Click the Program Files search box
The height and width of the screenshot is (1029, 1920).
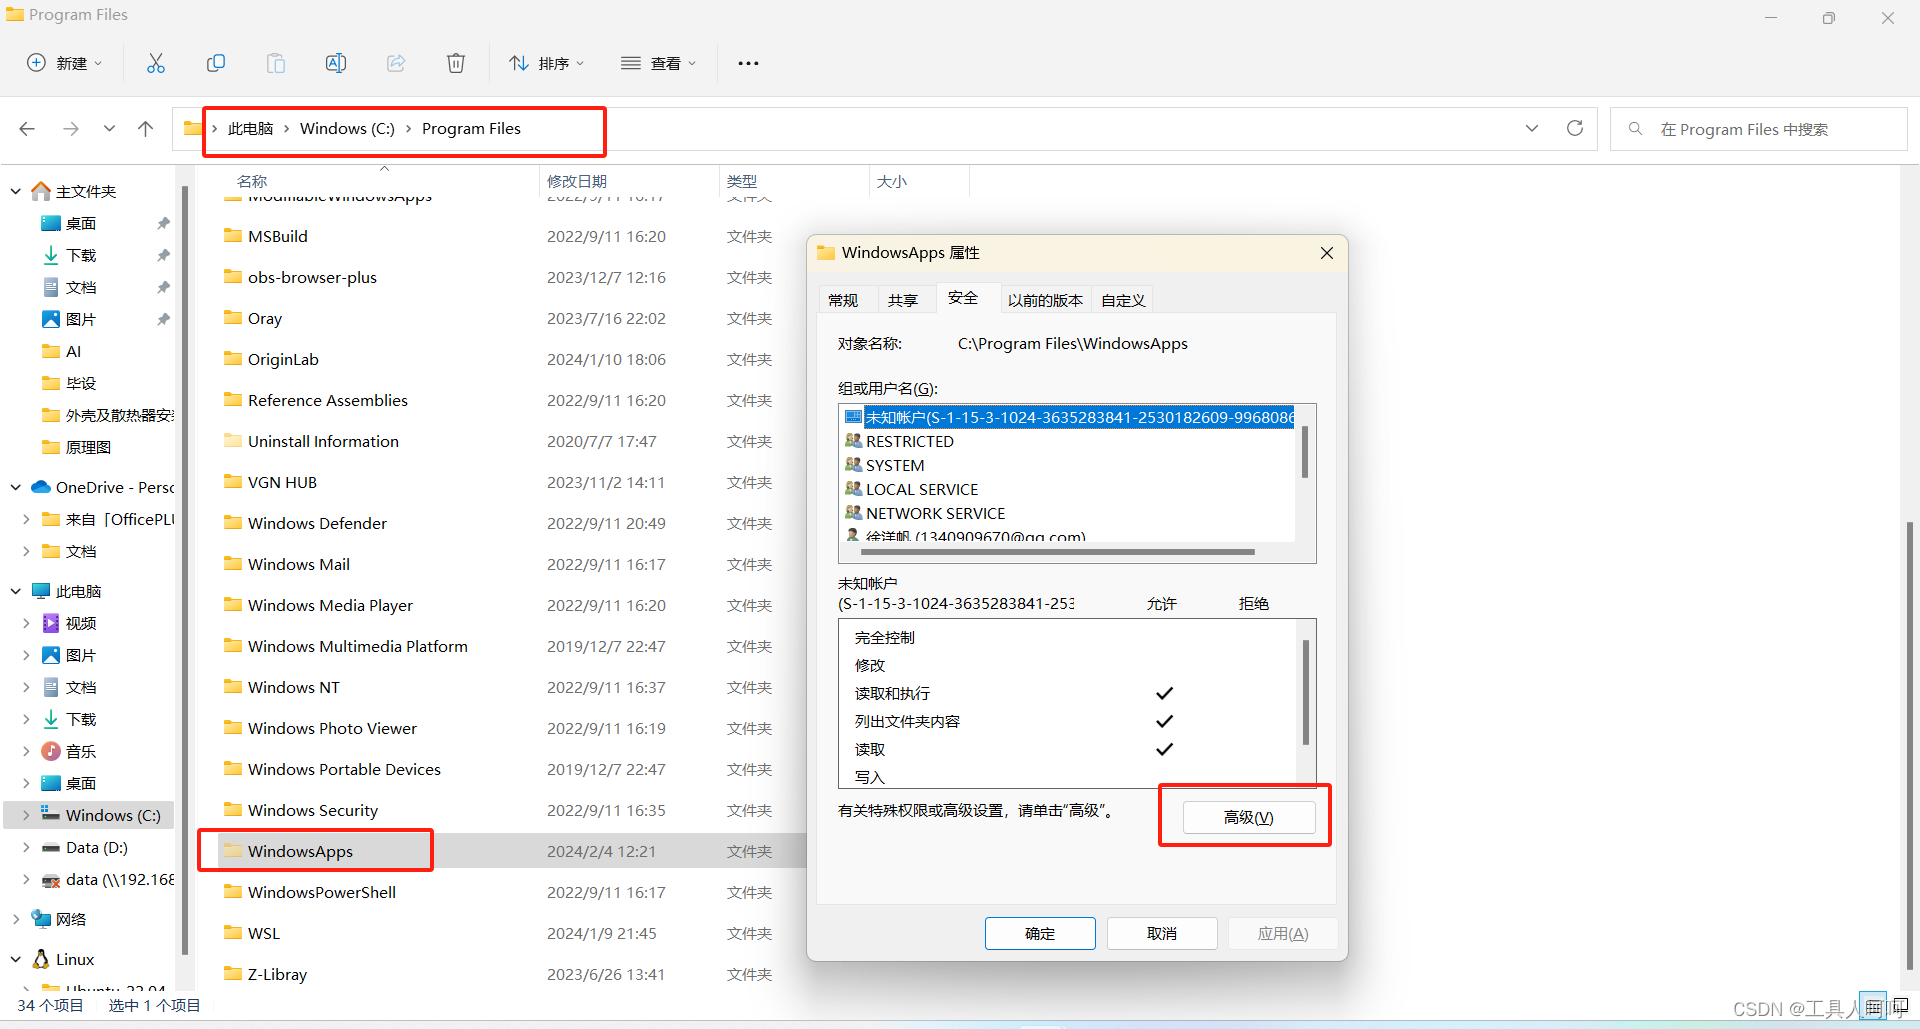1758,129
